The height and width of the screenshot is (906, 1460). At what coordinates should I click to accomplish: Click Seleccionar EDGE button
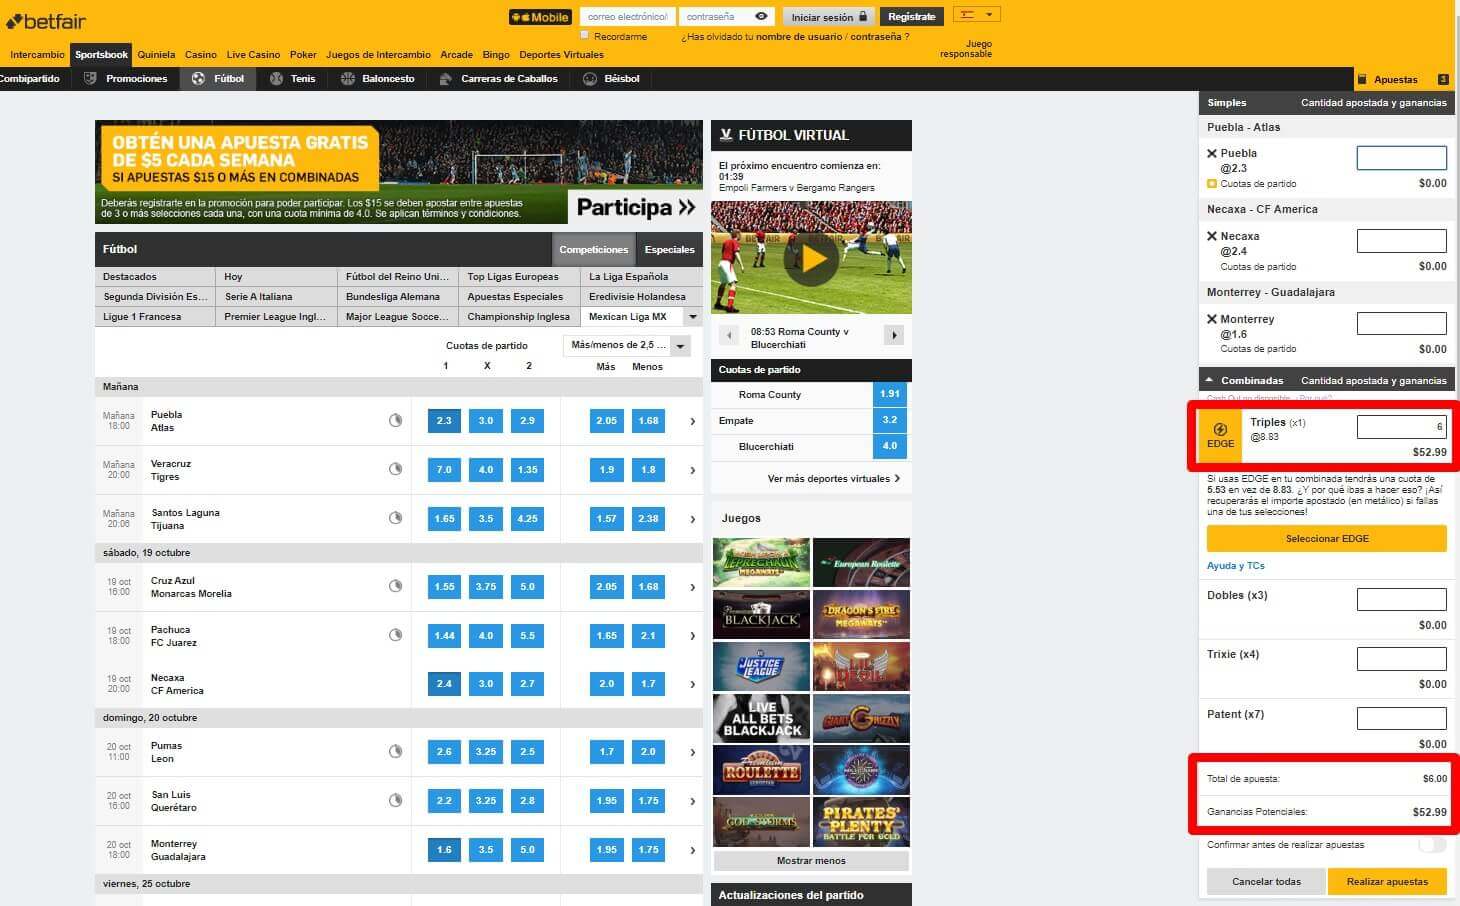(1326, 539)
